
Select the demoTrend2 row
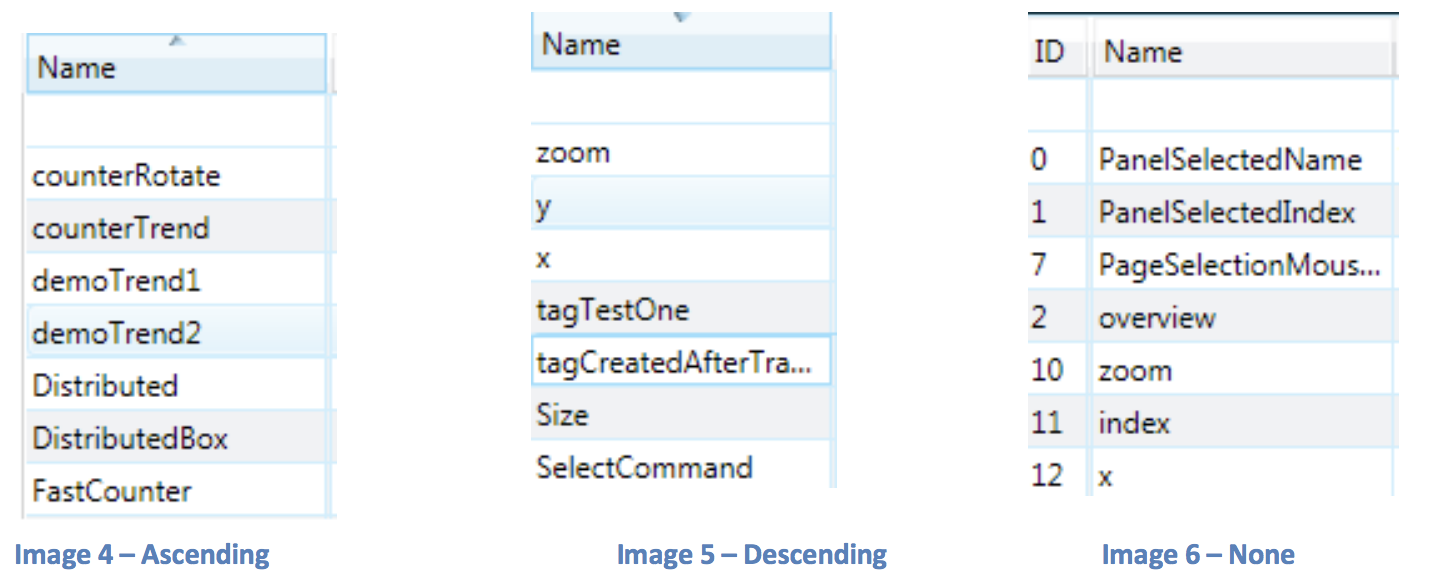(116, 332)
